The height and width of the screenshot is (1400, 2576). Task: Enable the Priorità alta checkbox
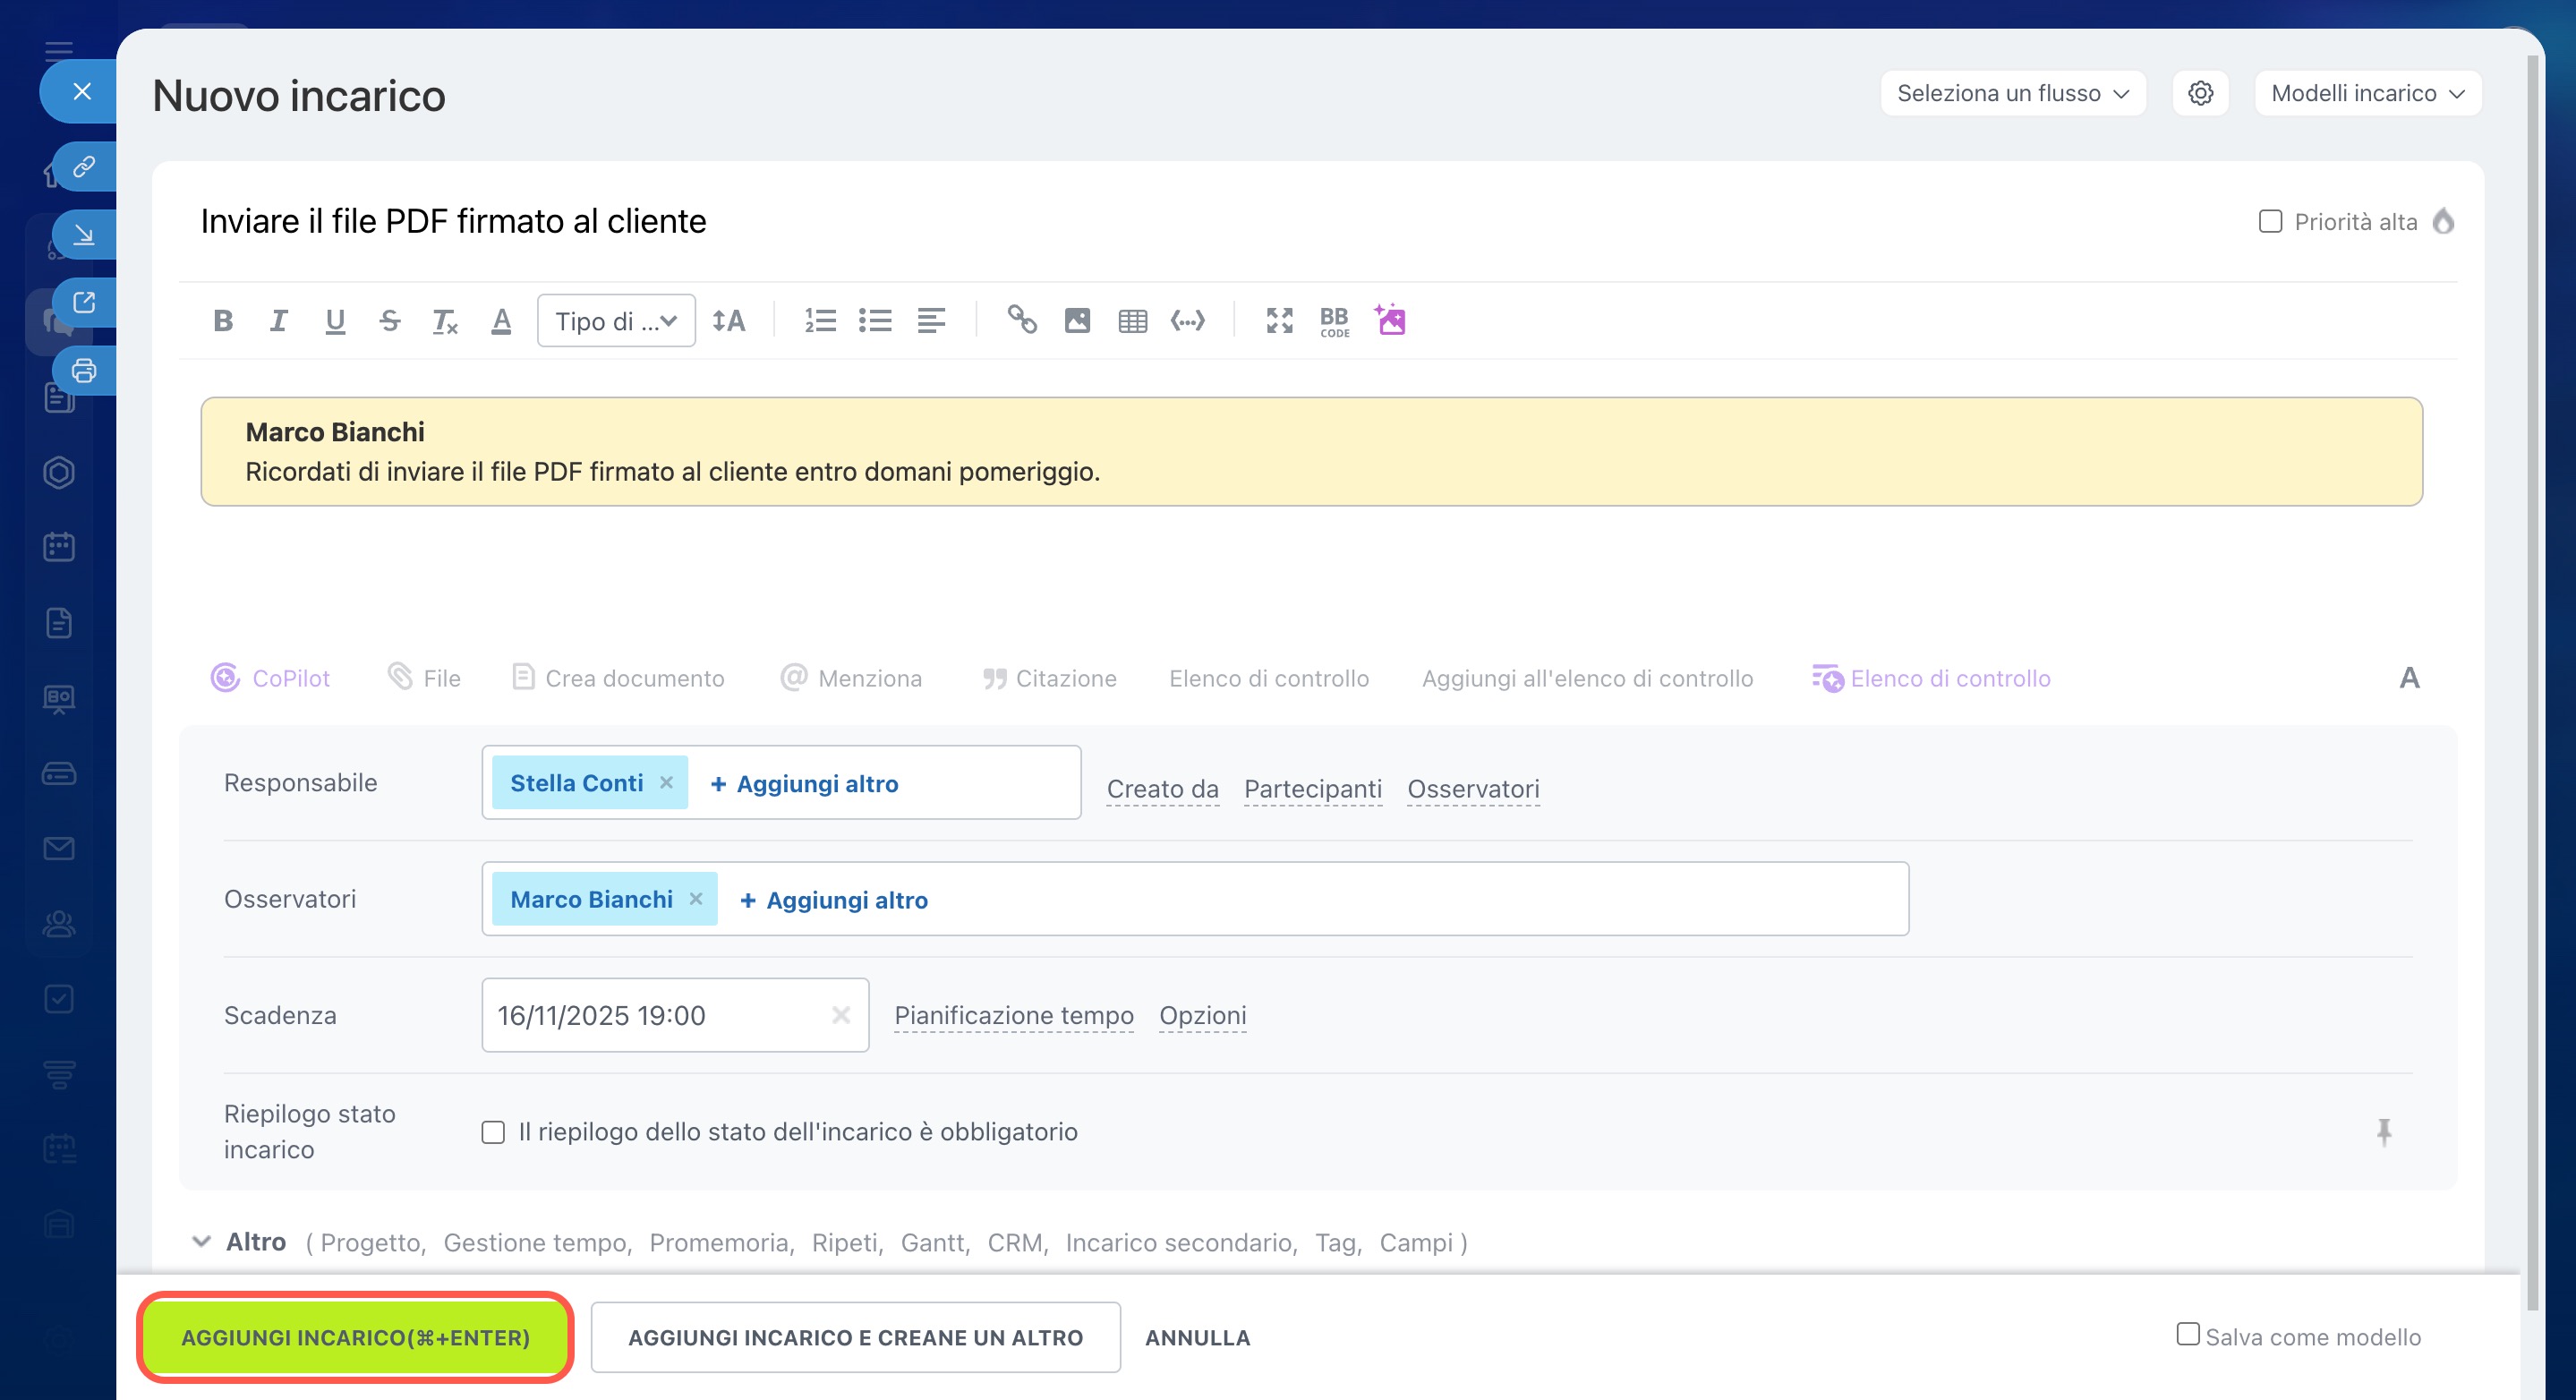click(x=2270, y=221)
